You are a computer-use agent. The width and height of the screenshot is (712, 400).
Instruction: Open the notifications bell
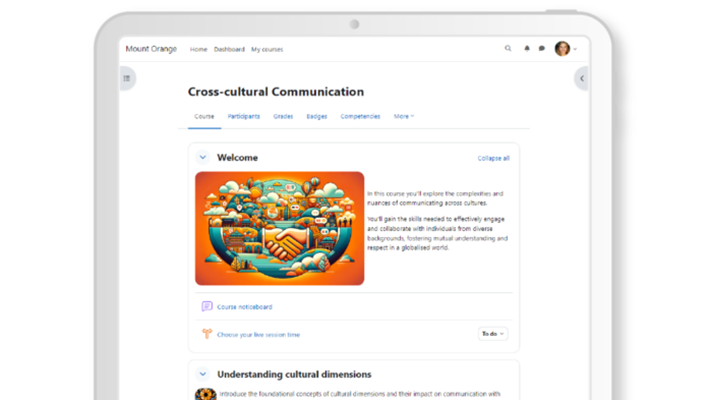(x=527, y=48)
